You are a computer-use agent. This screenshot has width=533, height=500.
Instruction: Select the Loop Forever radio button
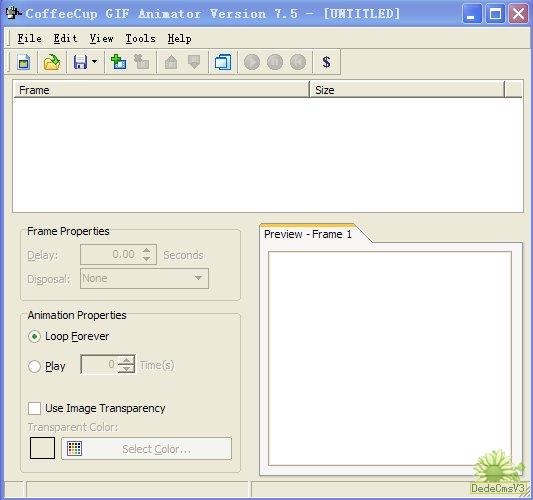point(34,337)
